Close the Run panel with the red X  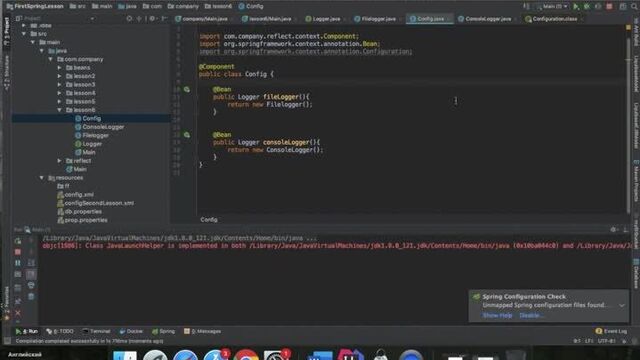tap(18, 313)
